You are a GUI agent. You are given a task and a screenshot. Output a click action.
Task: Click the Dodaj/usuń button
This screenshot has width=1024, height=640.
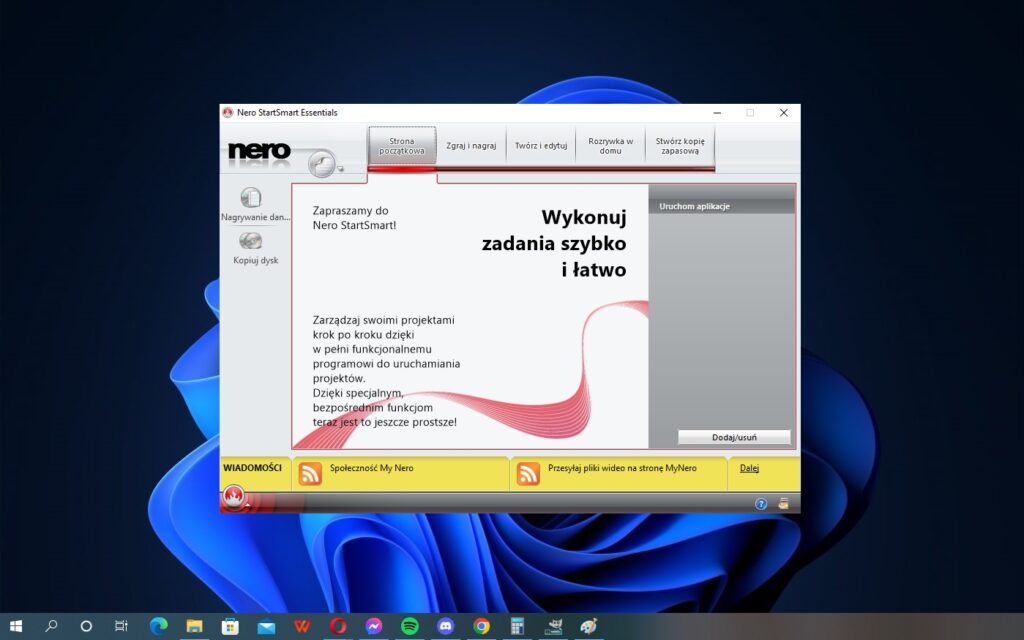(x=734, y=437)
